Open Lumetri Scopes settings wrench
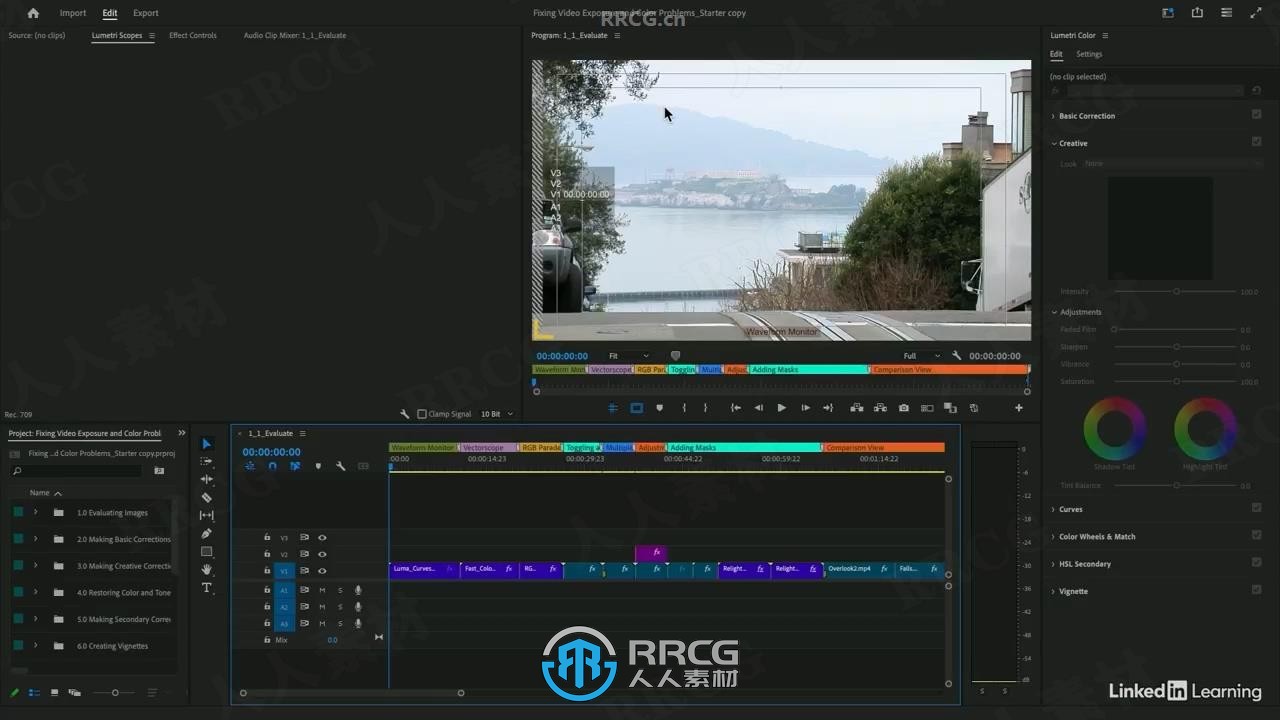The height and width of the screenshot is (720, 1280). (x=405, y=414)
